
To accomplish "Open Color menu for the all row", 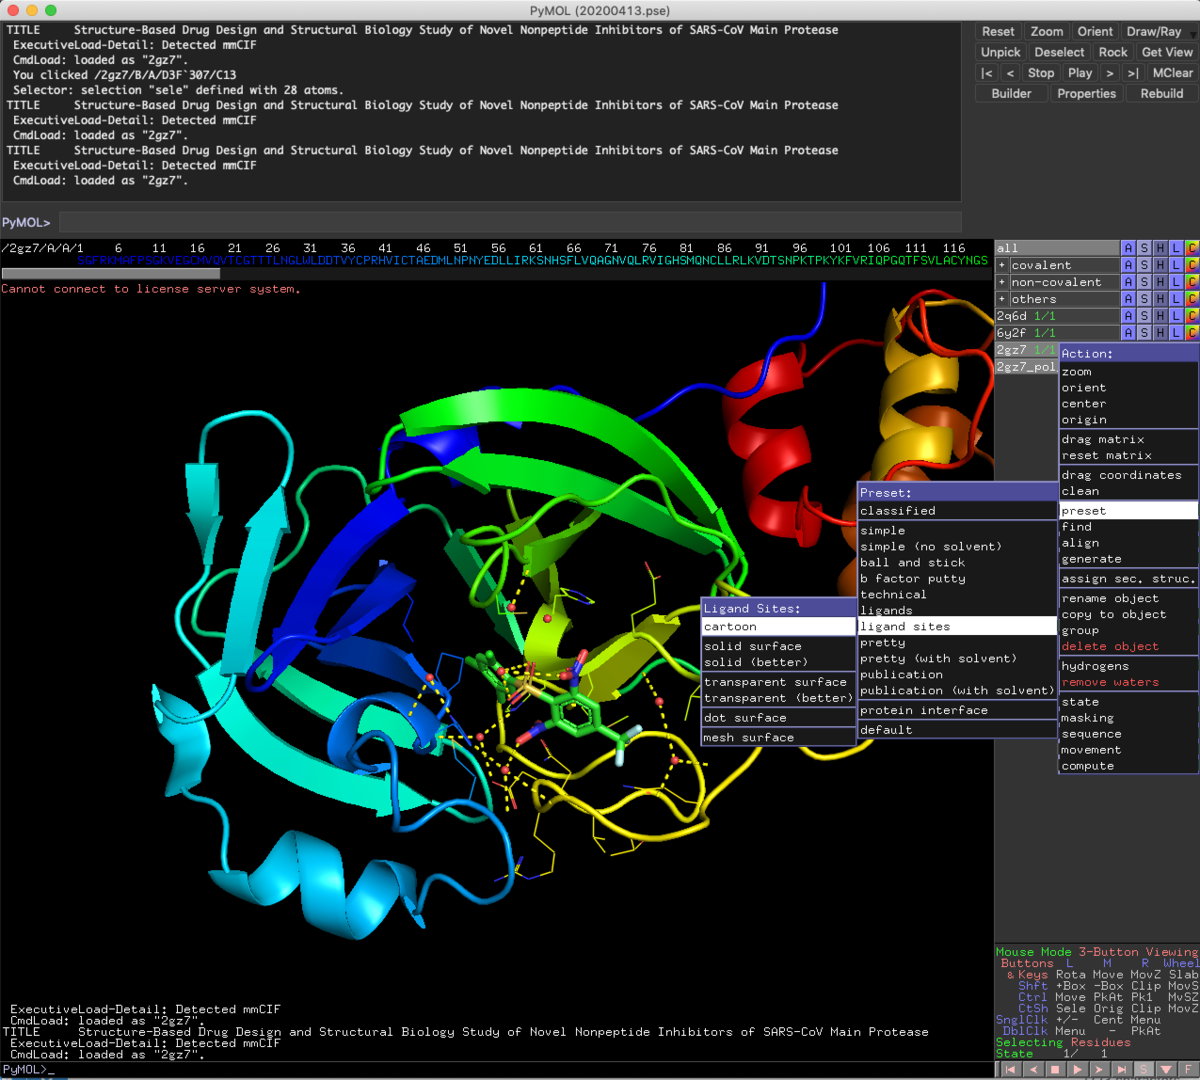I will pyautogui.click(x=1192, y=248).
